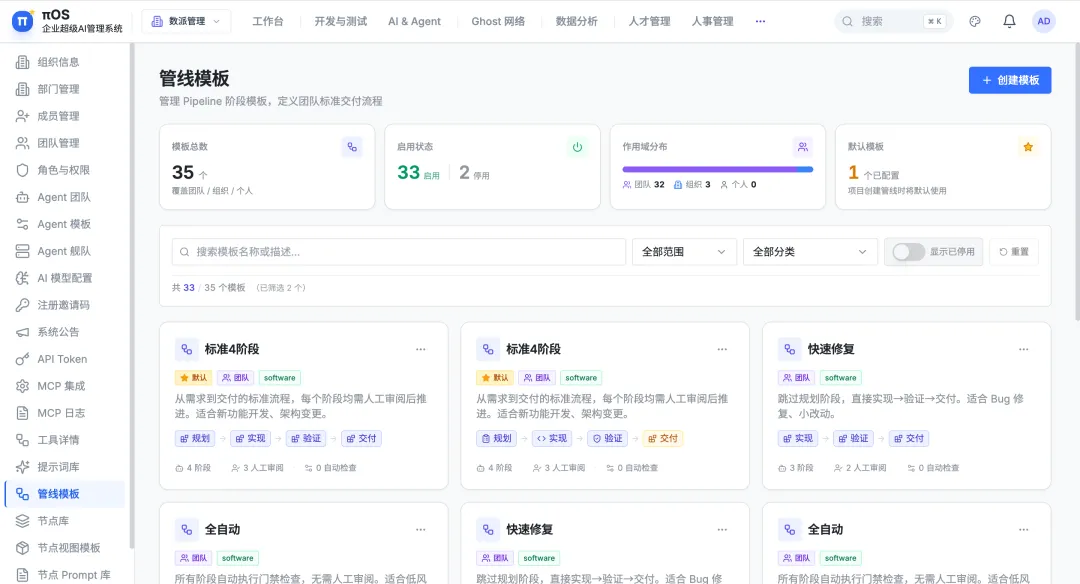Open the 数派管理 workspace dropdown
The width and height of the screenshot is (1080, 584).
186,21
